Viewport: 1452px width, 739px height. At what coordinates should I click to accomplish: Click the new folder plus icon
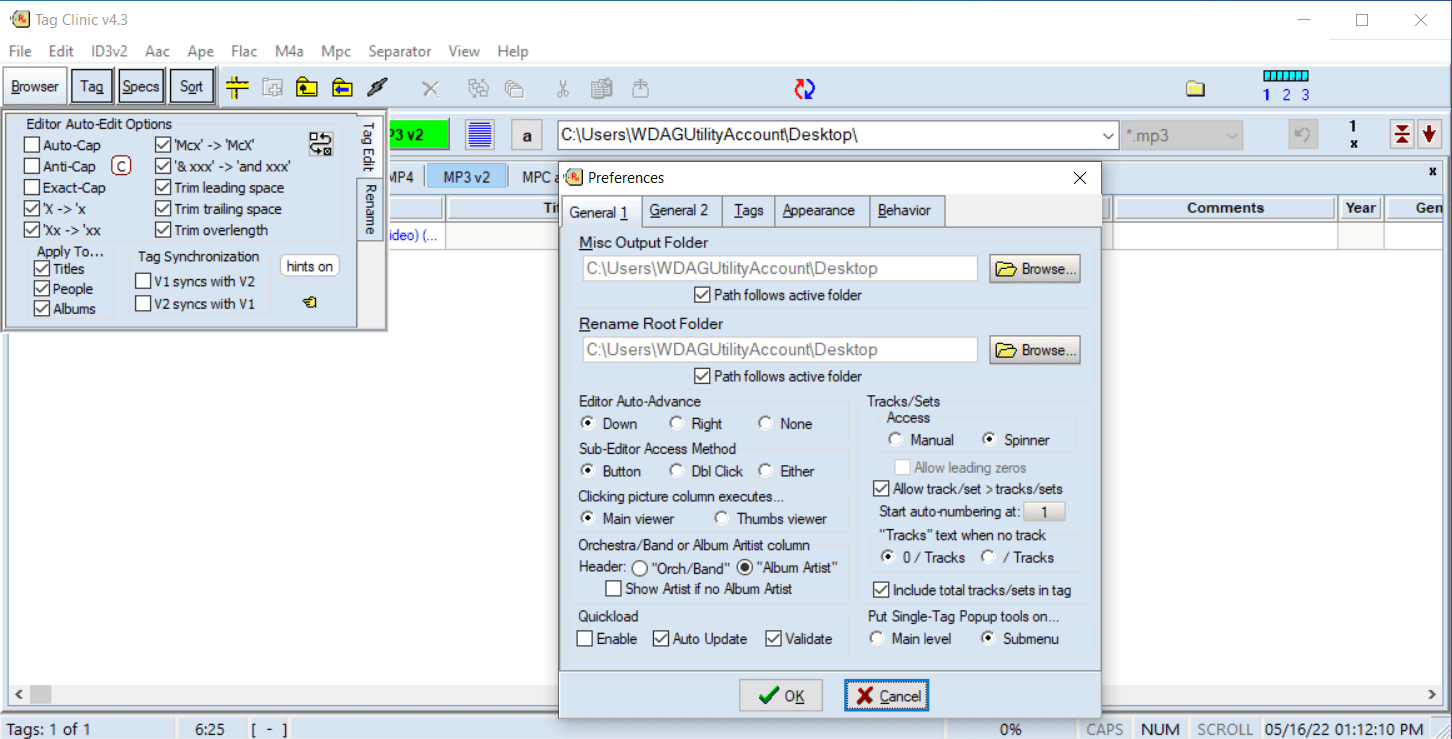click(272, 88)
